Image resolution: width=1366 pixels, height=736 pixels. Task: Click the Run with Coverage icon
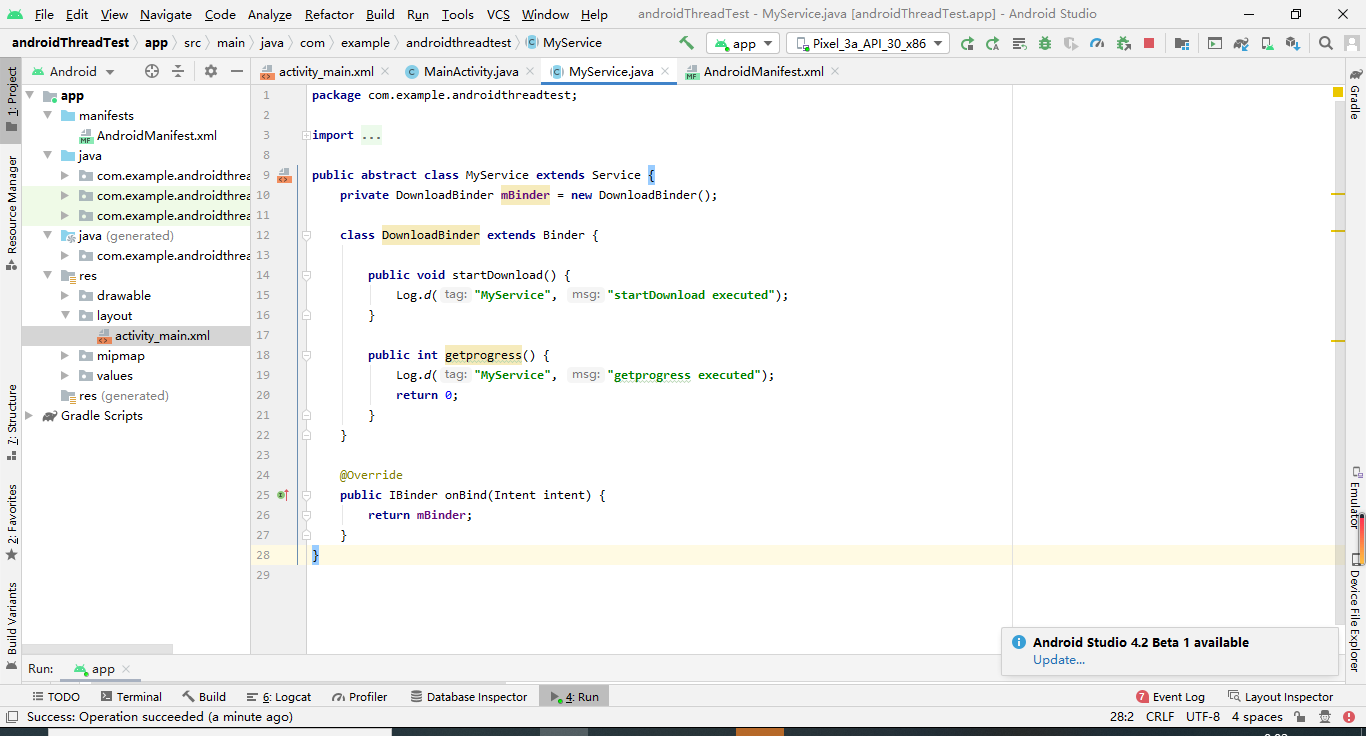point(1071,43)
